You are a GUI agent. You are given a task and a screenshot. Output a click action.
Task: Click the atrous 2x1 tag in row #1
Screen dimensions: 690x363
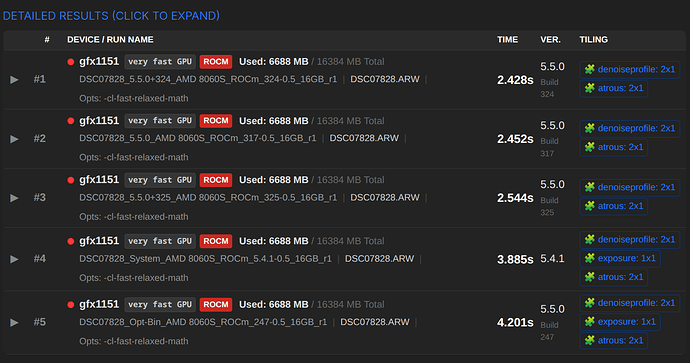tap(614, 88)
